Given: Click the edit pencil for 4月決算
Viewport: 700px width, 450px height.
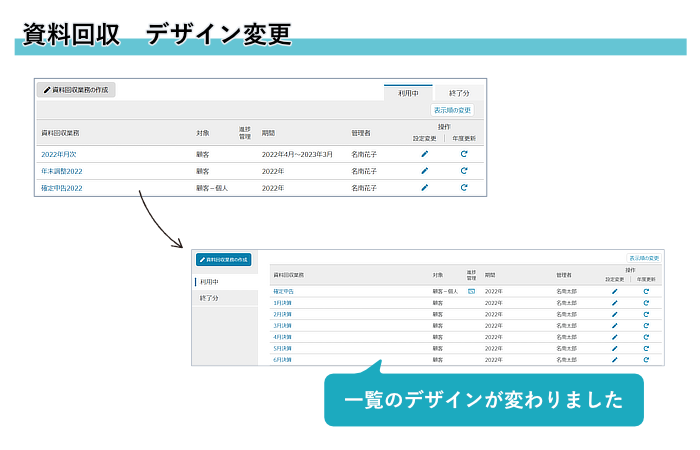Looking at the screenshot, I should (x=615, y=336).
